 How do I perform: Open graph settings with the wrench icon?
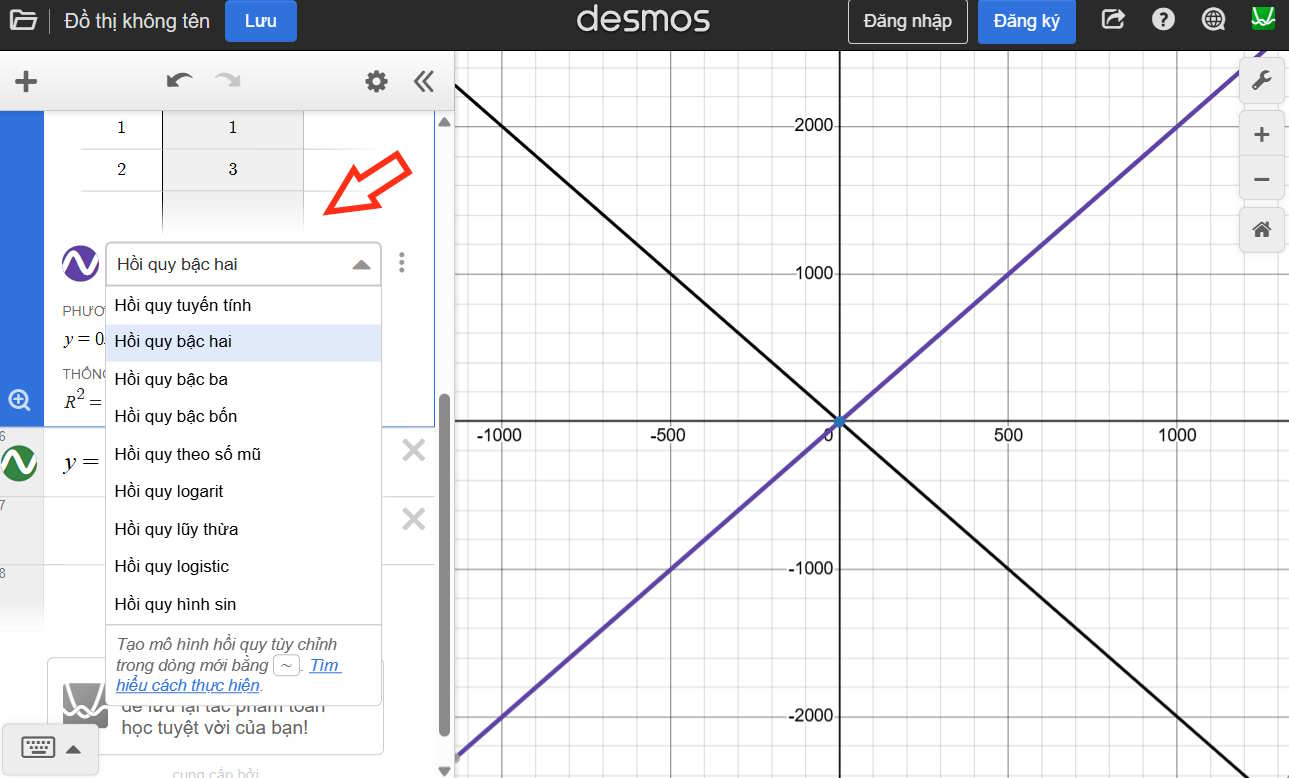1261,80
